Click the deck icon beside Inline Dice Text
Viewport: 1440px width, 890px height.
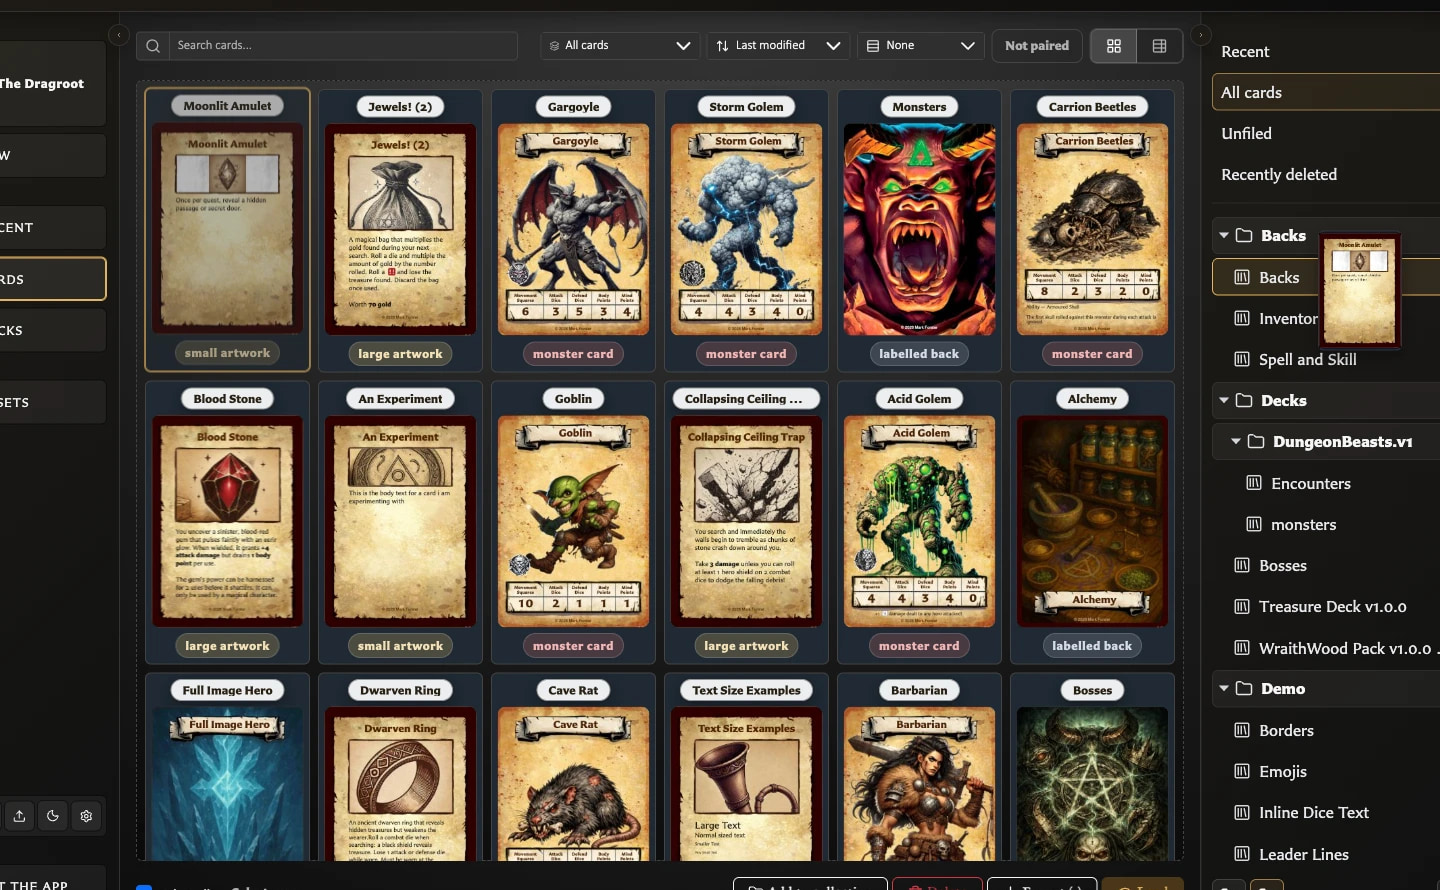(x=1242, y=812)
